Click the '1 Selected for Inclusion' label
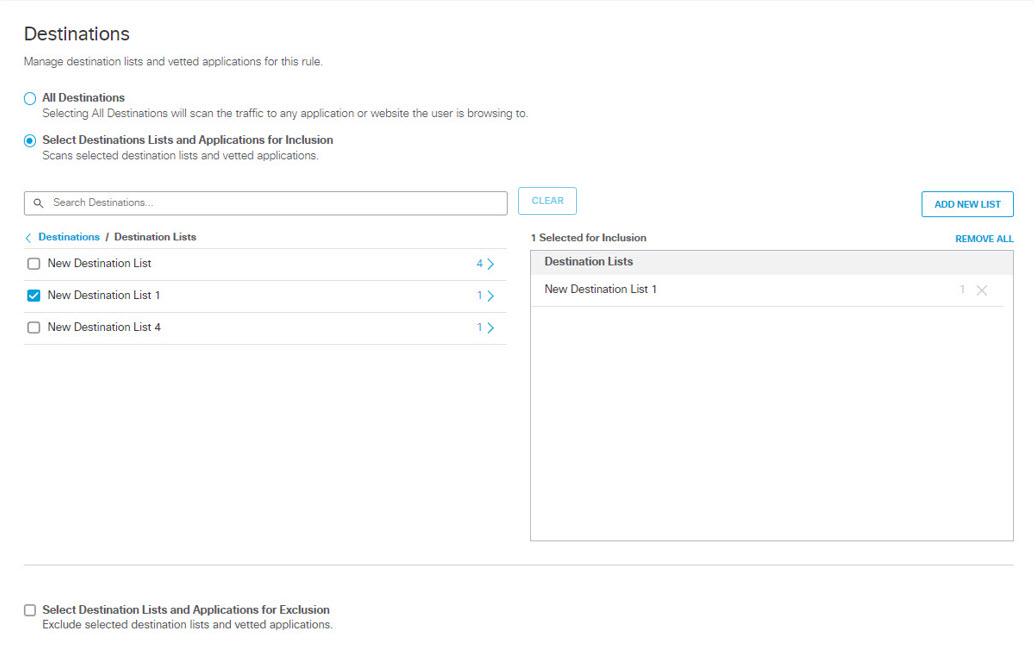 click(x=588, y=238)
